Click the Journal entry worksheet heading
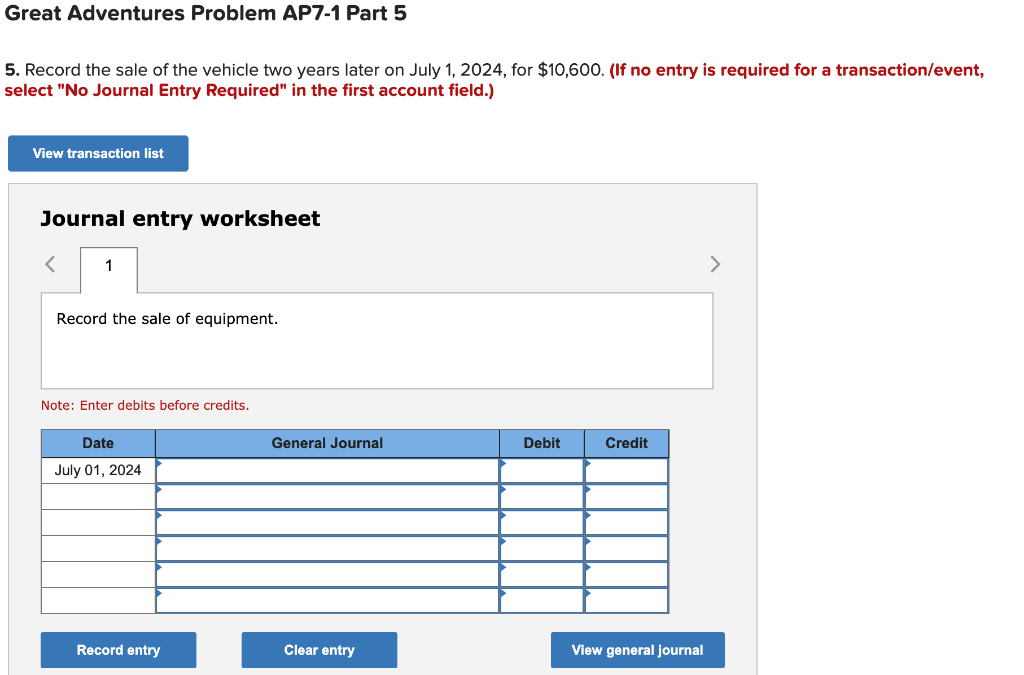The image size is (1024, 675). pos(180,219)
